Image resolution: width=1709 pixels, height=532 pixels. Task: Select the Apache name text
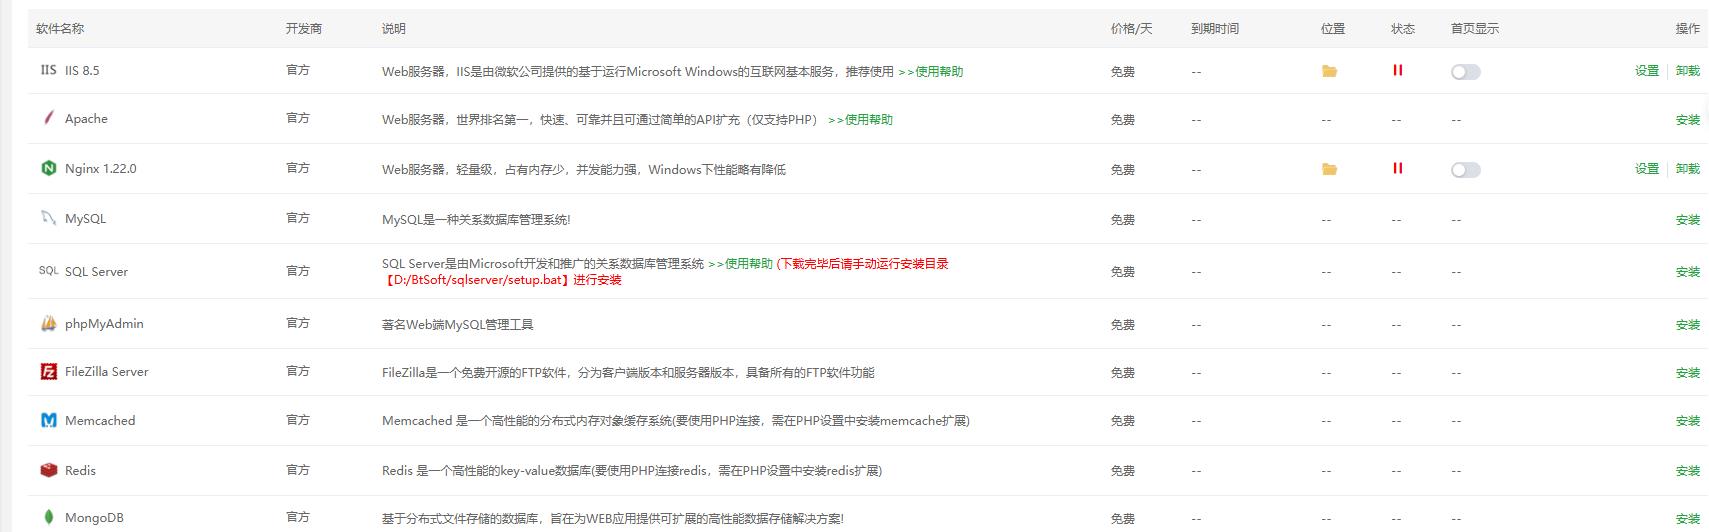(86, 119)
